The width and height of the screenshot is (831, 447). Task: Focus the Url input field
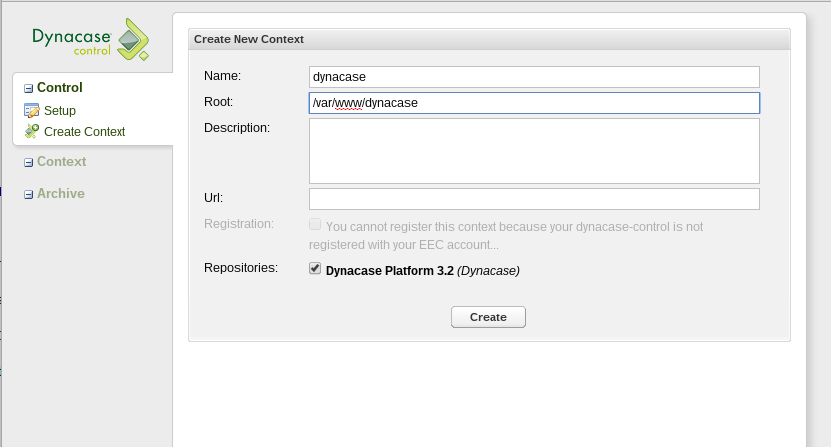(534, 199)
